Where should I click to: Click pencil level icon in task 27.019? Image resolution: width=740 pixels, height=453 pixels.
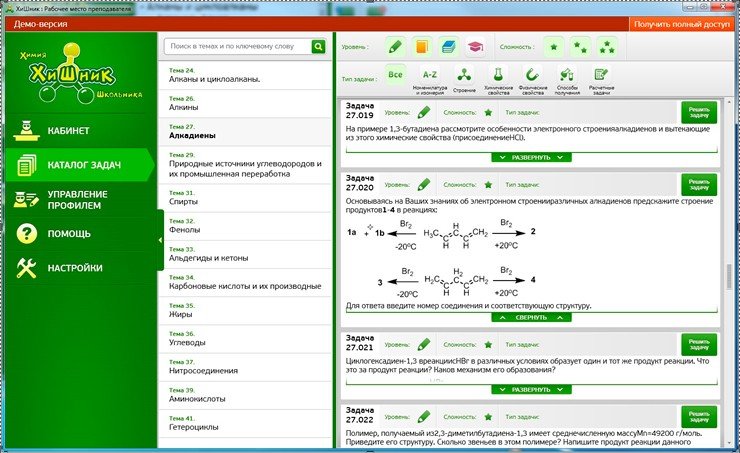424,112
